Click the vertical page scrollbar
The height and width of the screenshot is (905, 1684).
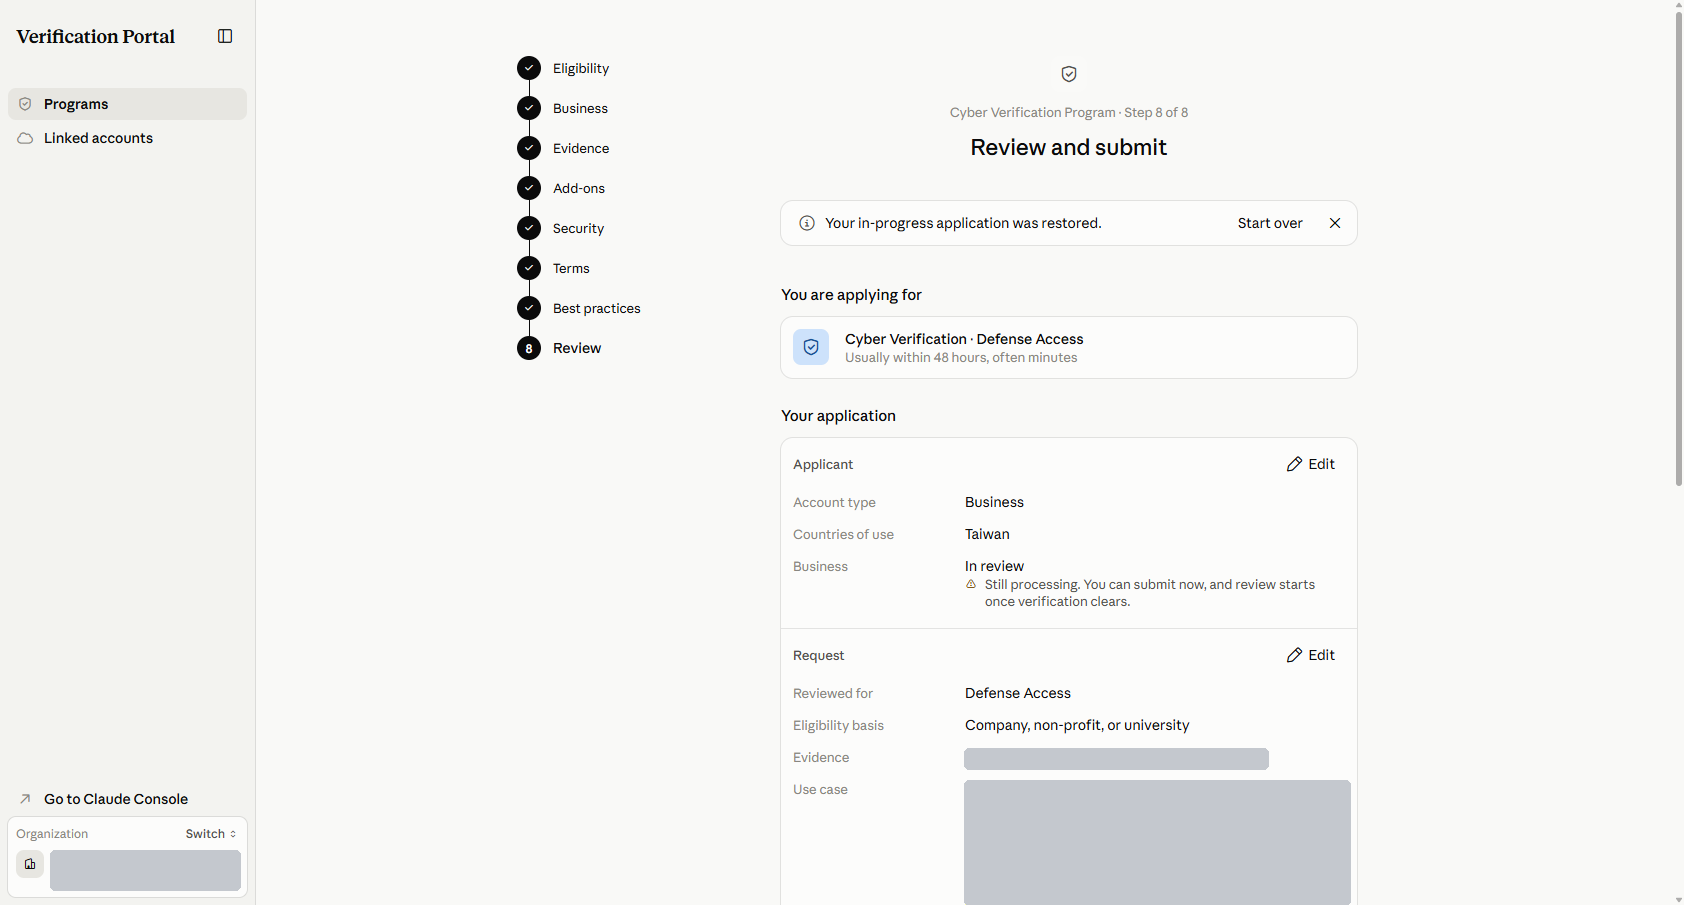click(x=1679, y=248)
